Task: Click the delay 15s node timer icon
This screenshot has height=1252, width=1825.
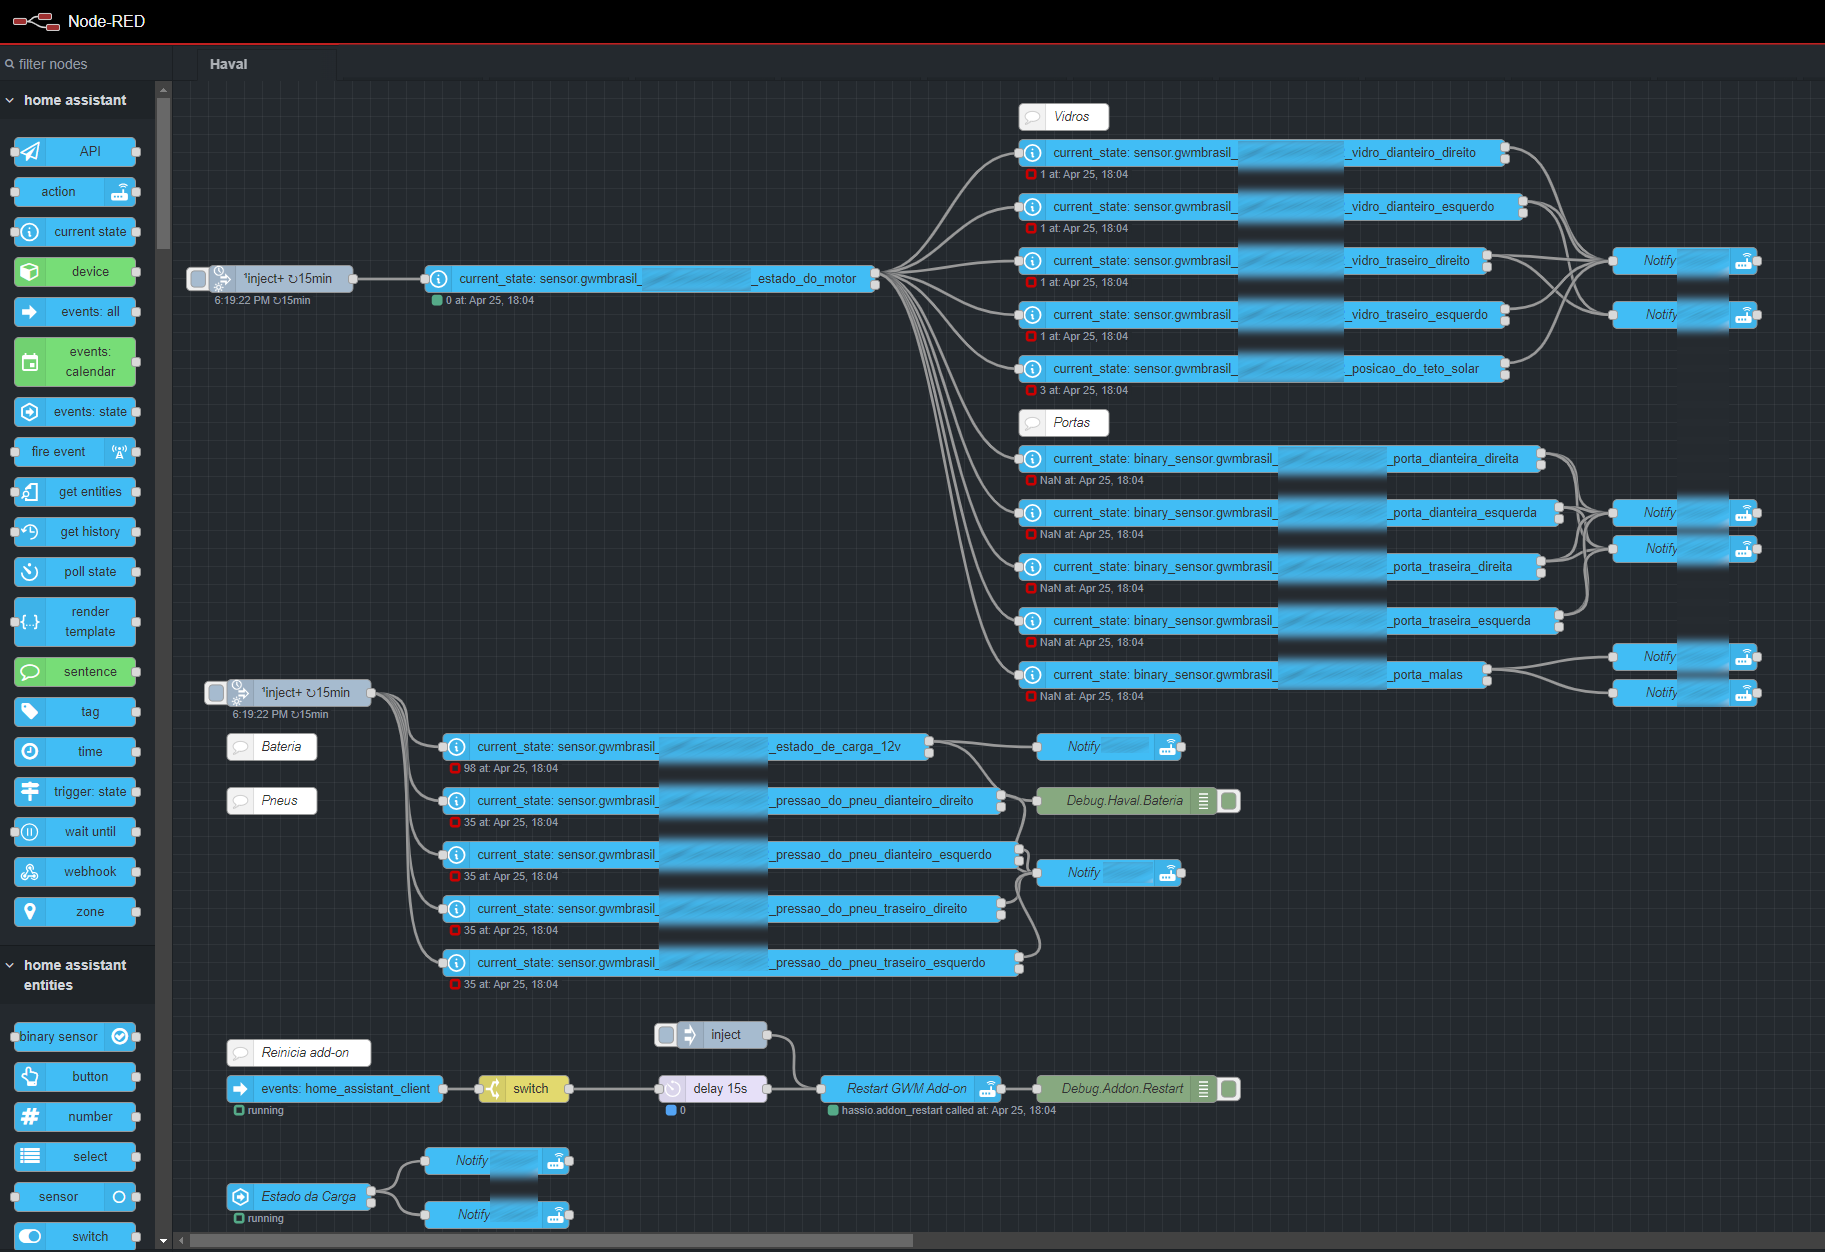Action: [673, 1089]
